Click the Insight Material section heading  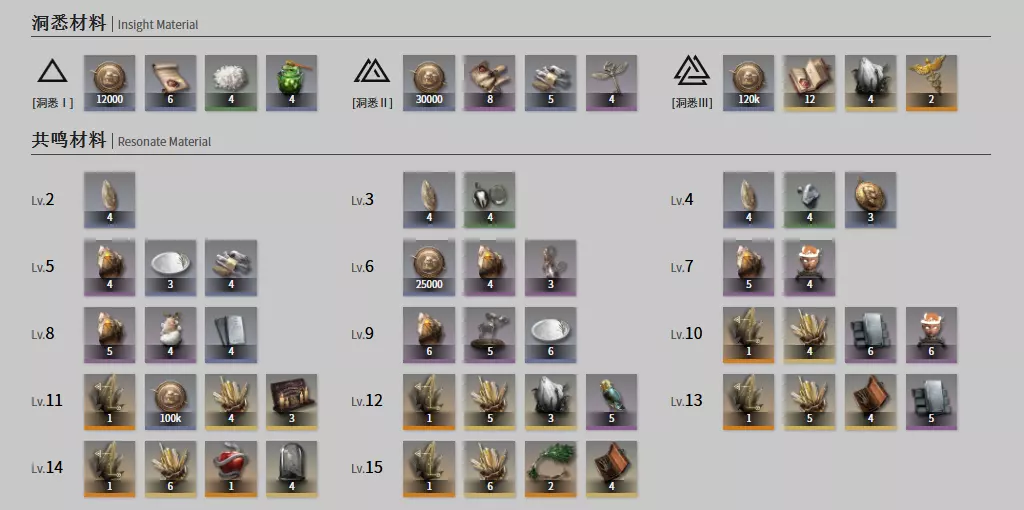(115, 24)
